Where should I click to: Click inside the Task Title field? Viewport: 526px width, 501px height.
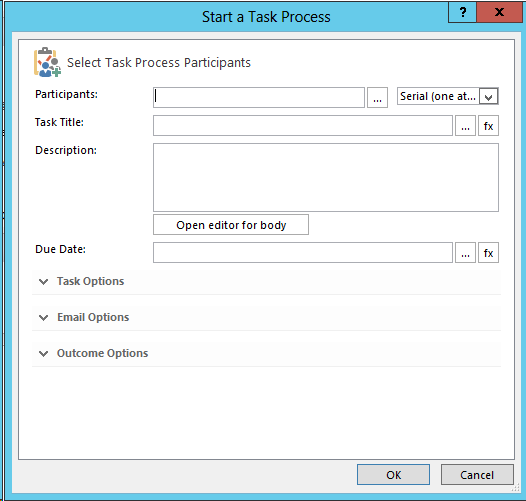tap(303, 126)
